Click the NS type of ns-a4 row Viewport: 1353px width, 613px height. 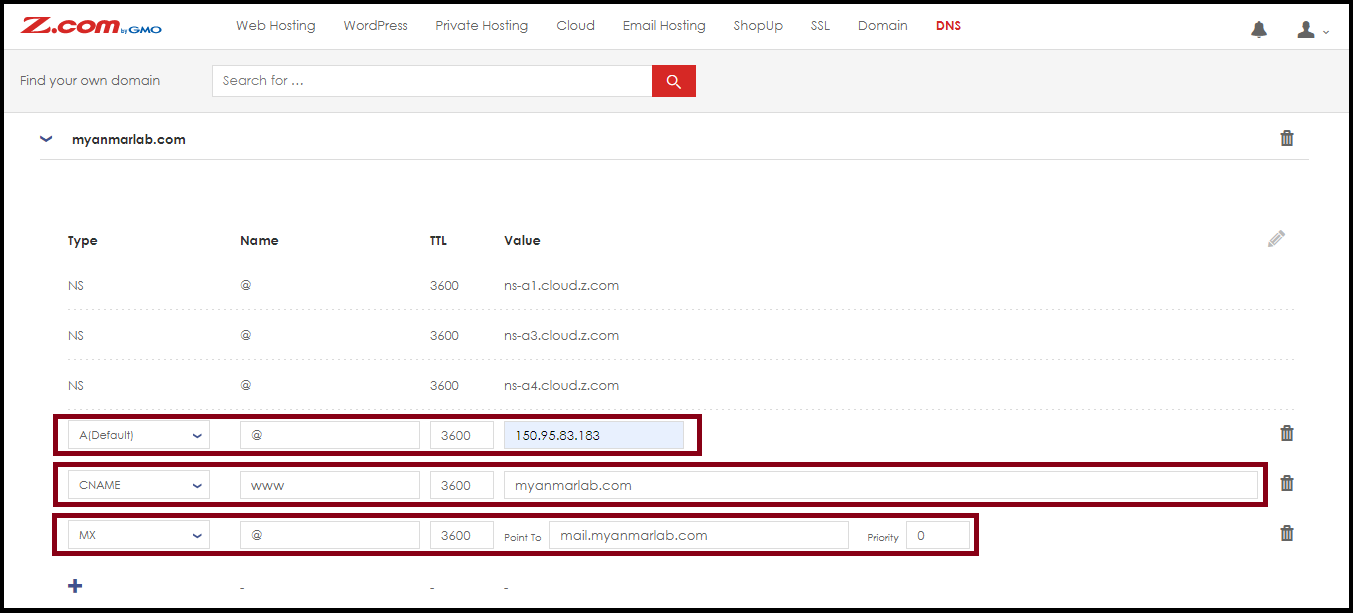coord(76,385)
